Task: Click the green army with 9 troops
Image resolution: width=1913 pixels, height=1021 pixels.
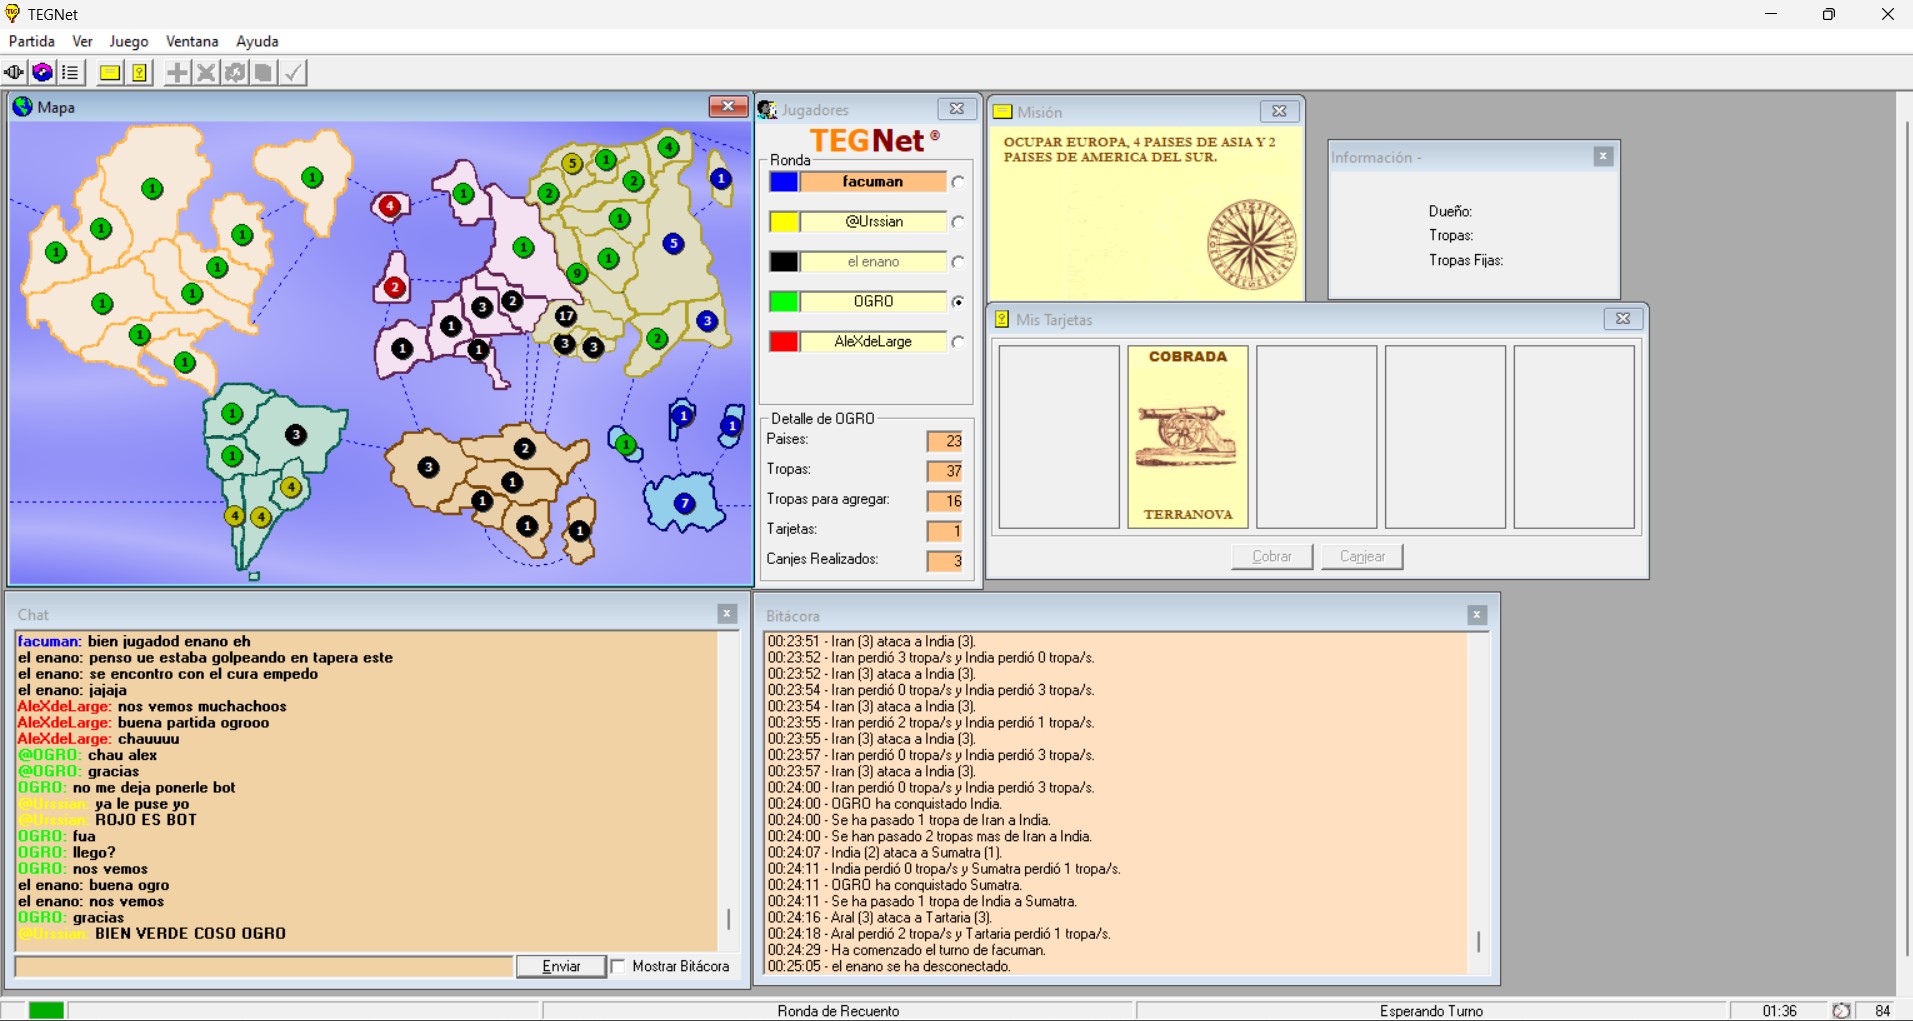Action: click(x=577, y=273)
